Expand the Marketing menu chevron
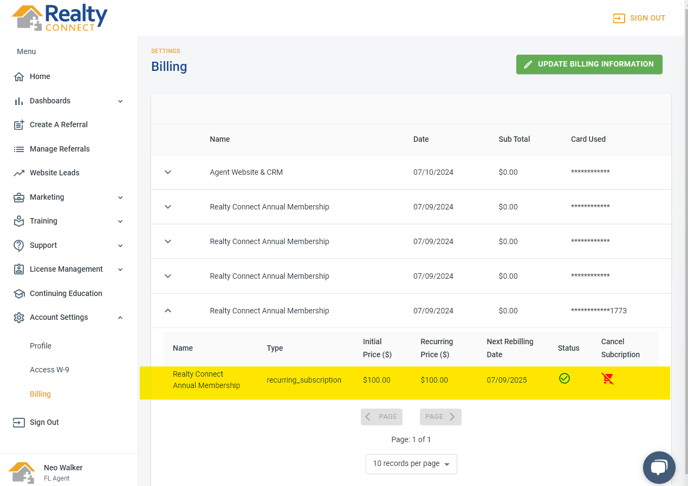Image resolution: width=688 pixels, height=486 pixels. pyautogui.click(x=120, y=197)
